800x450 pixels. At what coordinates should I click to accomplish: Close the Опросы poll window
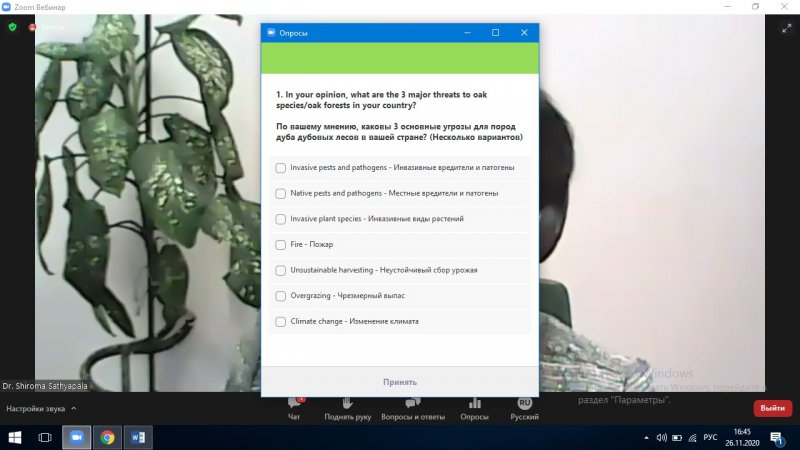524,33
